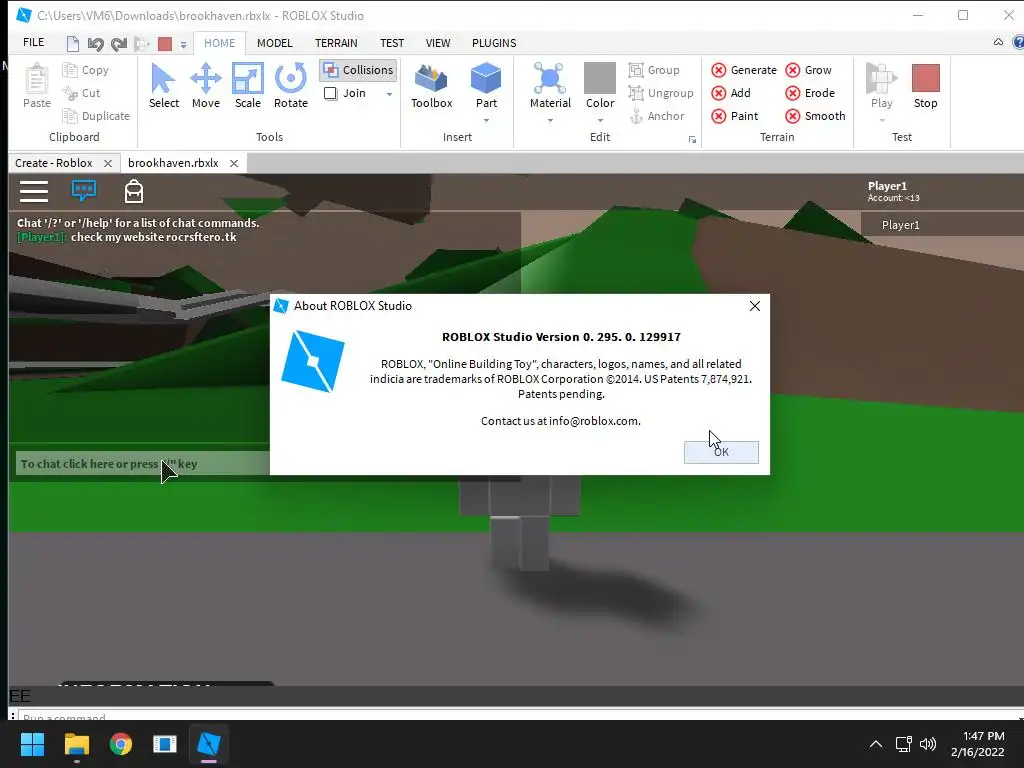
Task: Expand the Color dropdown arrow
Action: pyautogui.click(x=600, y=120)
